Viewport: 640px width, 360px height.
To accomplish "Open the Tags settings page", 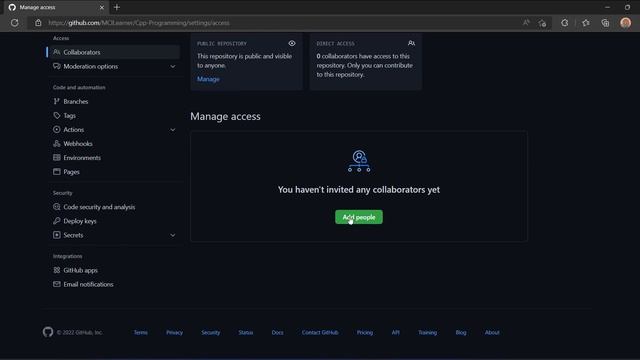I will coord(69,116).
